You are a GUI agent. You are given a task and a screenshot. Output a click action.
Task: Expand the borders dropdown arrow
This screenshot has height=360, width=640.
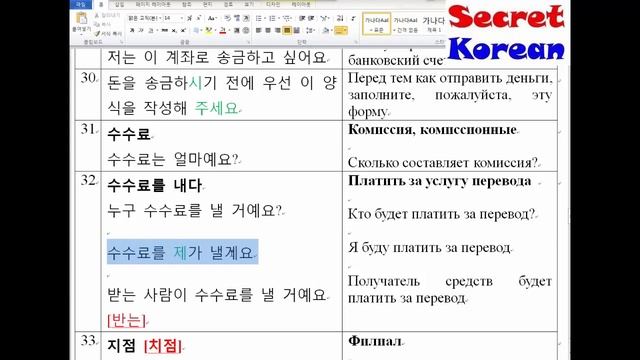(x=345, y=30)
